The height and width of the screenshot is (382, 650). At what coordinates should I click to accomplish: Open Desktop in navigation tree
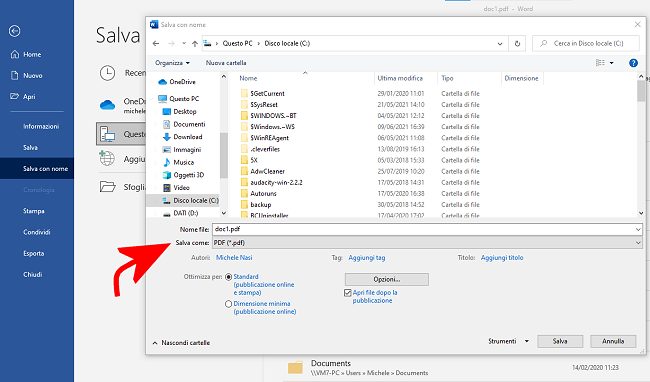[179, 111]
